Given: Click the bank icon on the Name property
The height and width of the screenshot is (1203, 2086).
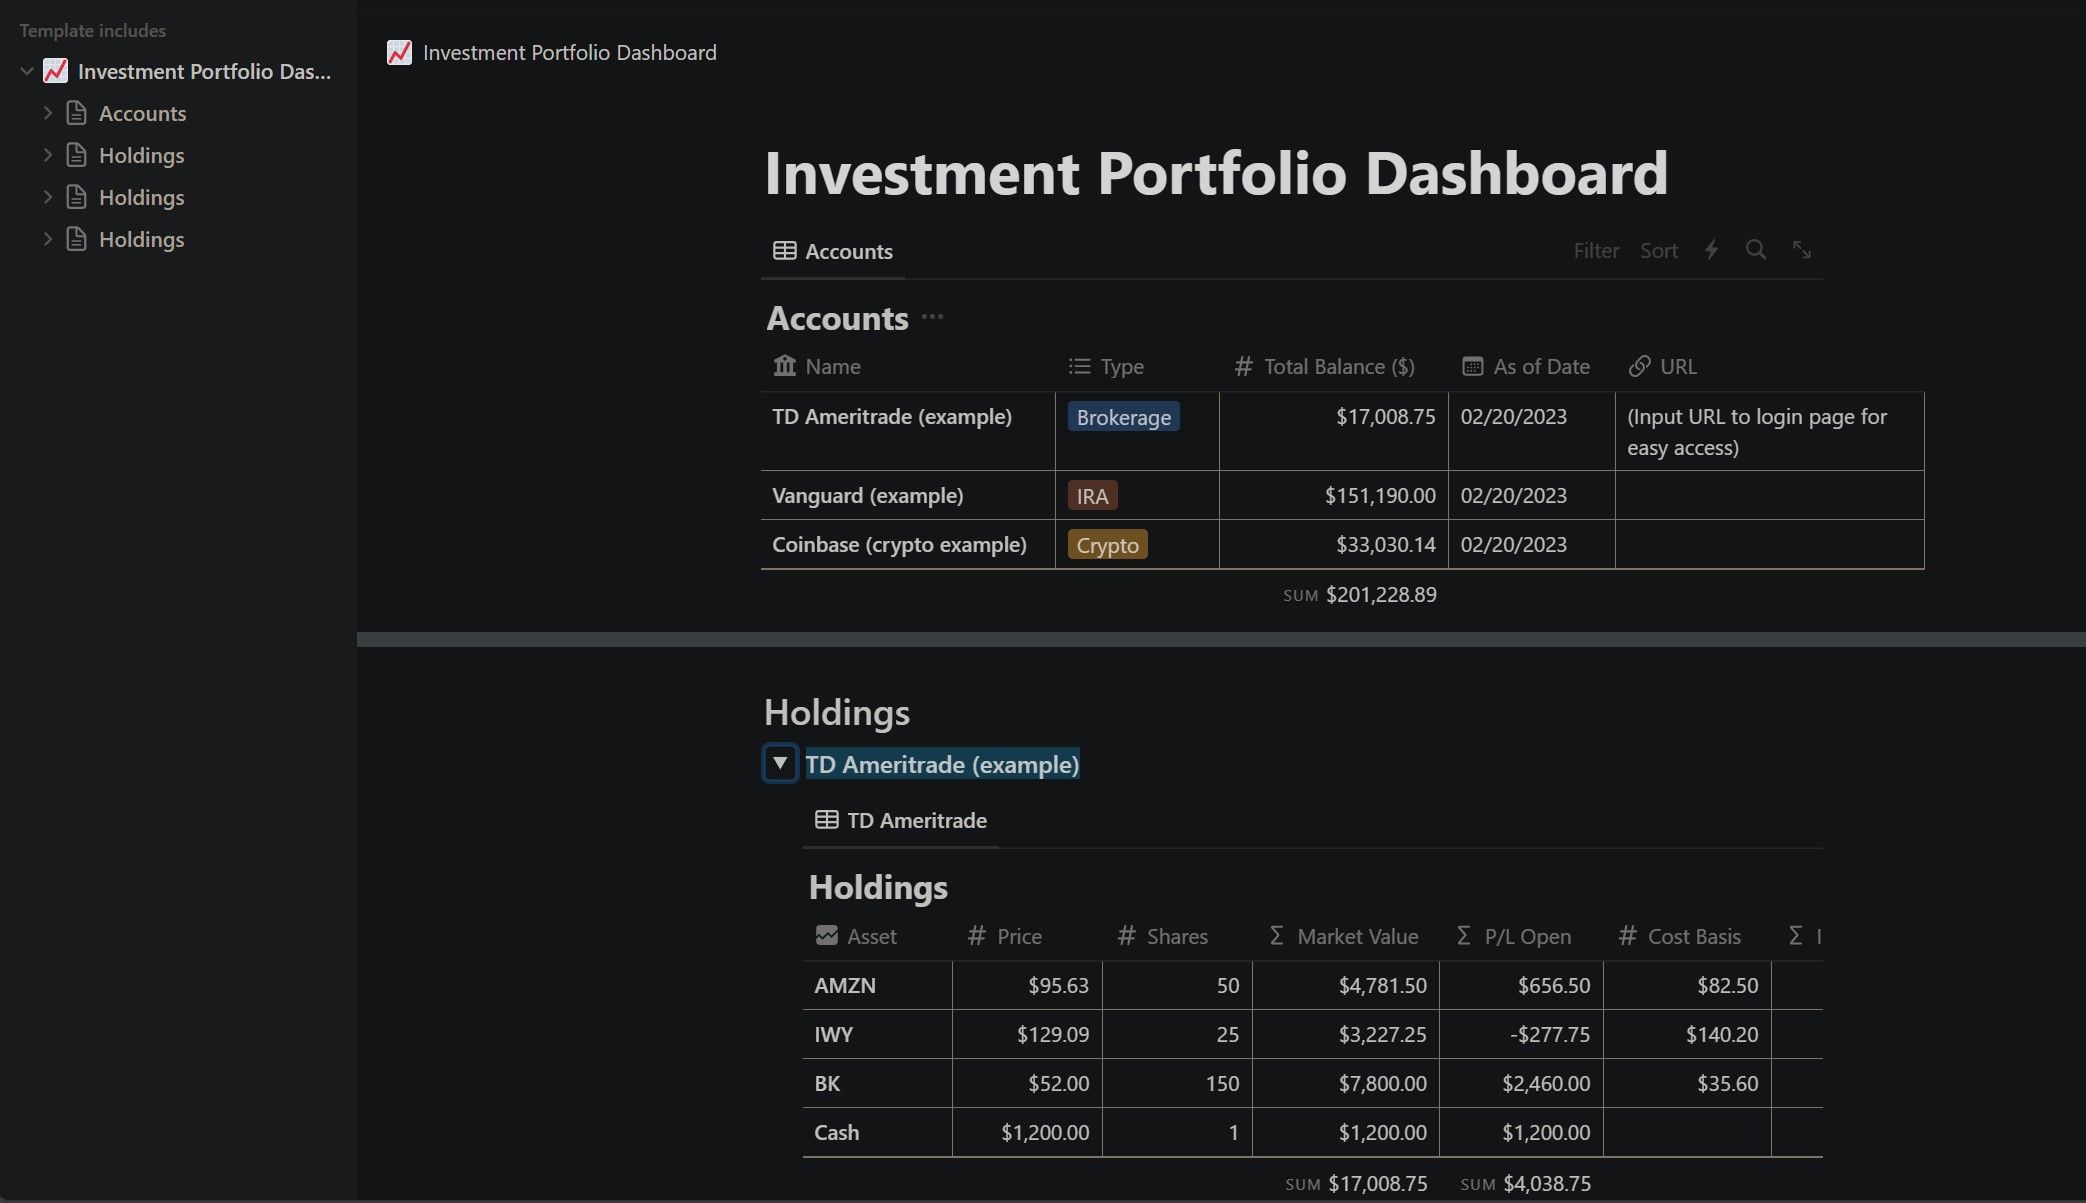Looking at the screenshot, I should [x=785, y=366].
